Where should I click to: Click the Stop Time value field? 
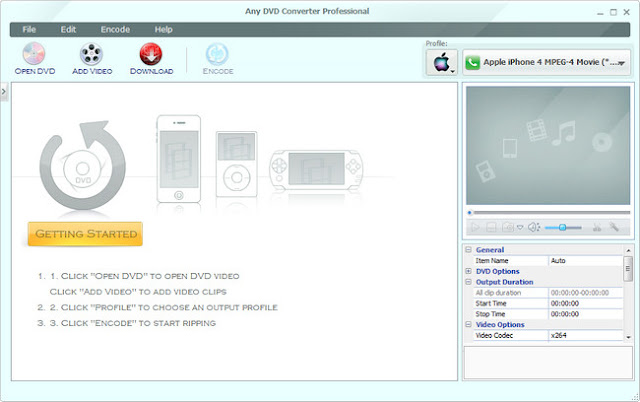585,314
